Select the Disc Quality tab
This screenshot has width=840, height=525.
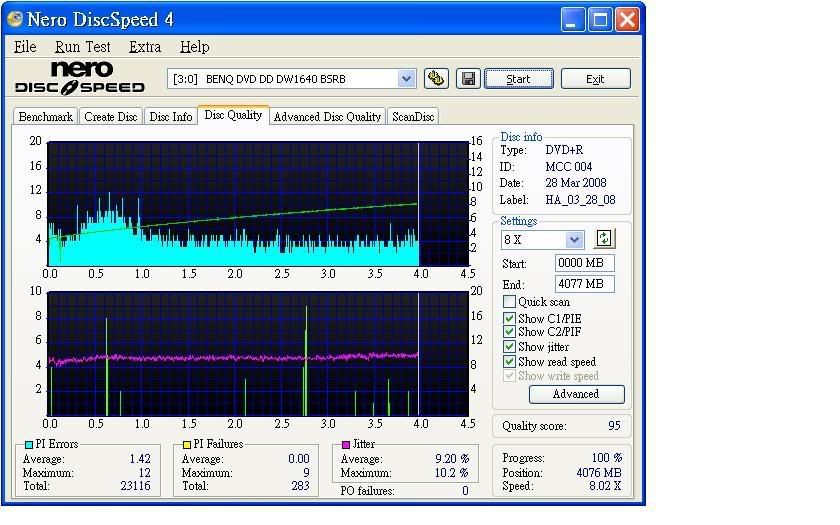[x=233, y=115]
